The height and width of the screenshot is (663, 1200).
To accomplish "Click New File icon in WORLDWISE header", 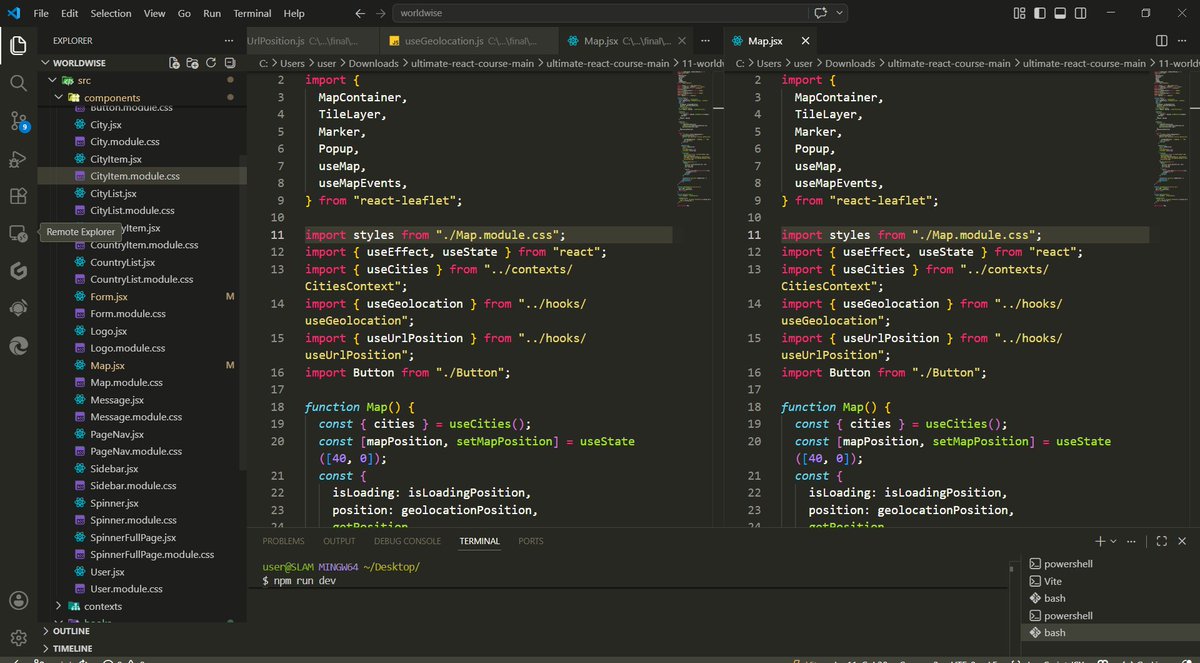I will [174, 62].
